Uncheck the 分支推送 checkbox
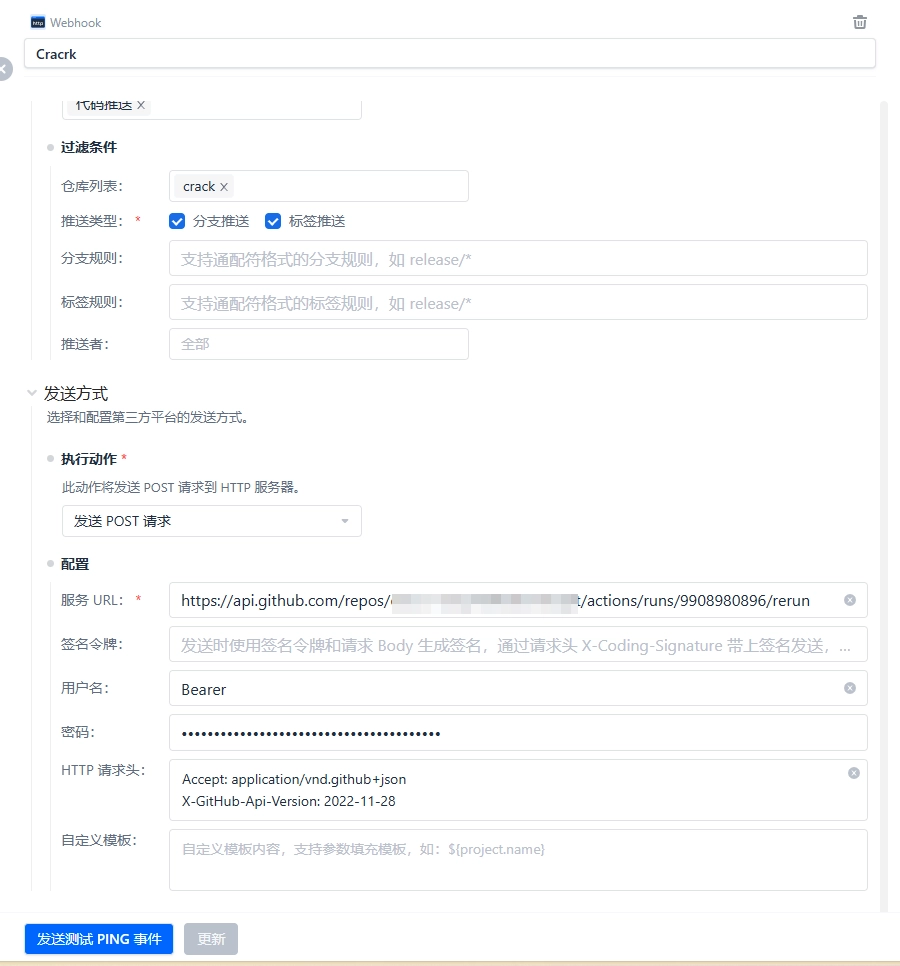The width and height of the screenshot is (900, 966). [x=177, y=221]
